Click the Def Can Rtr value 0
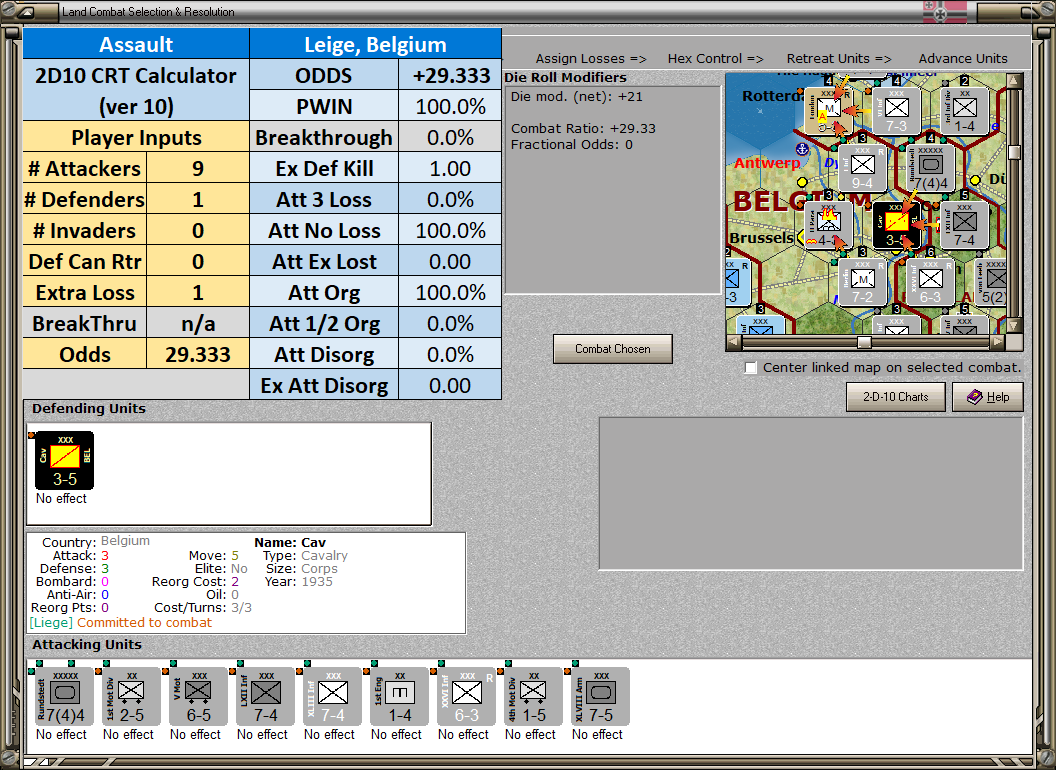 (198, 261)
